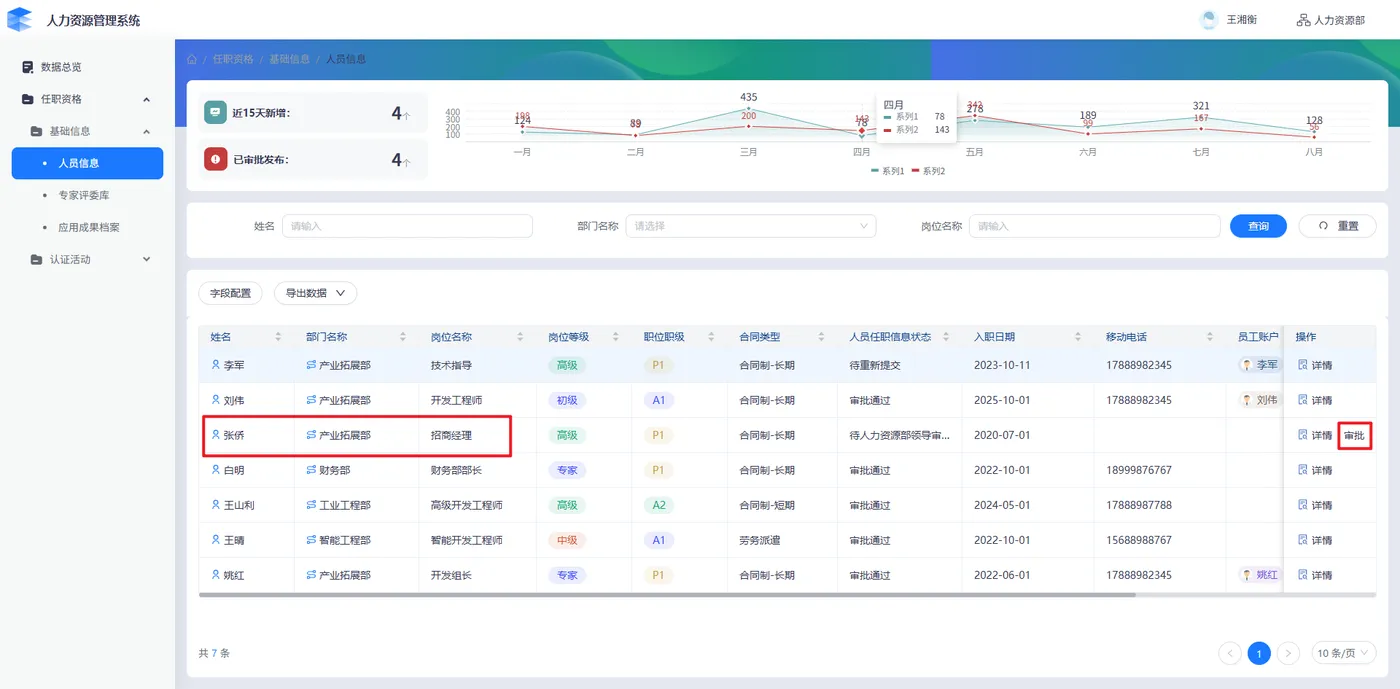Image resolution: width=1400 pixels, height=689 pixels.
Task: Sort by 部门名称 column arrows
Action: (403, 337)
